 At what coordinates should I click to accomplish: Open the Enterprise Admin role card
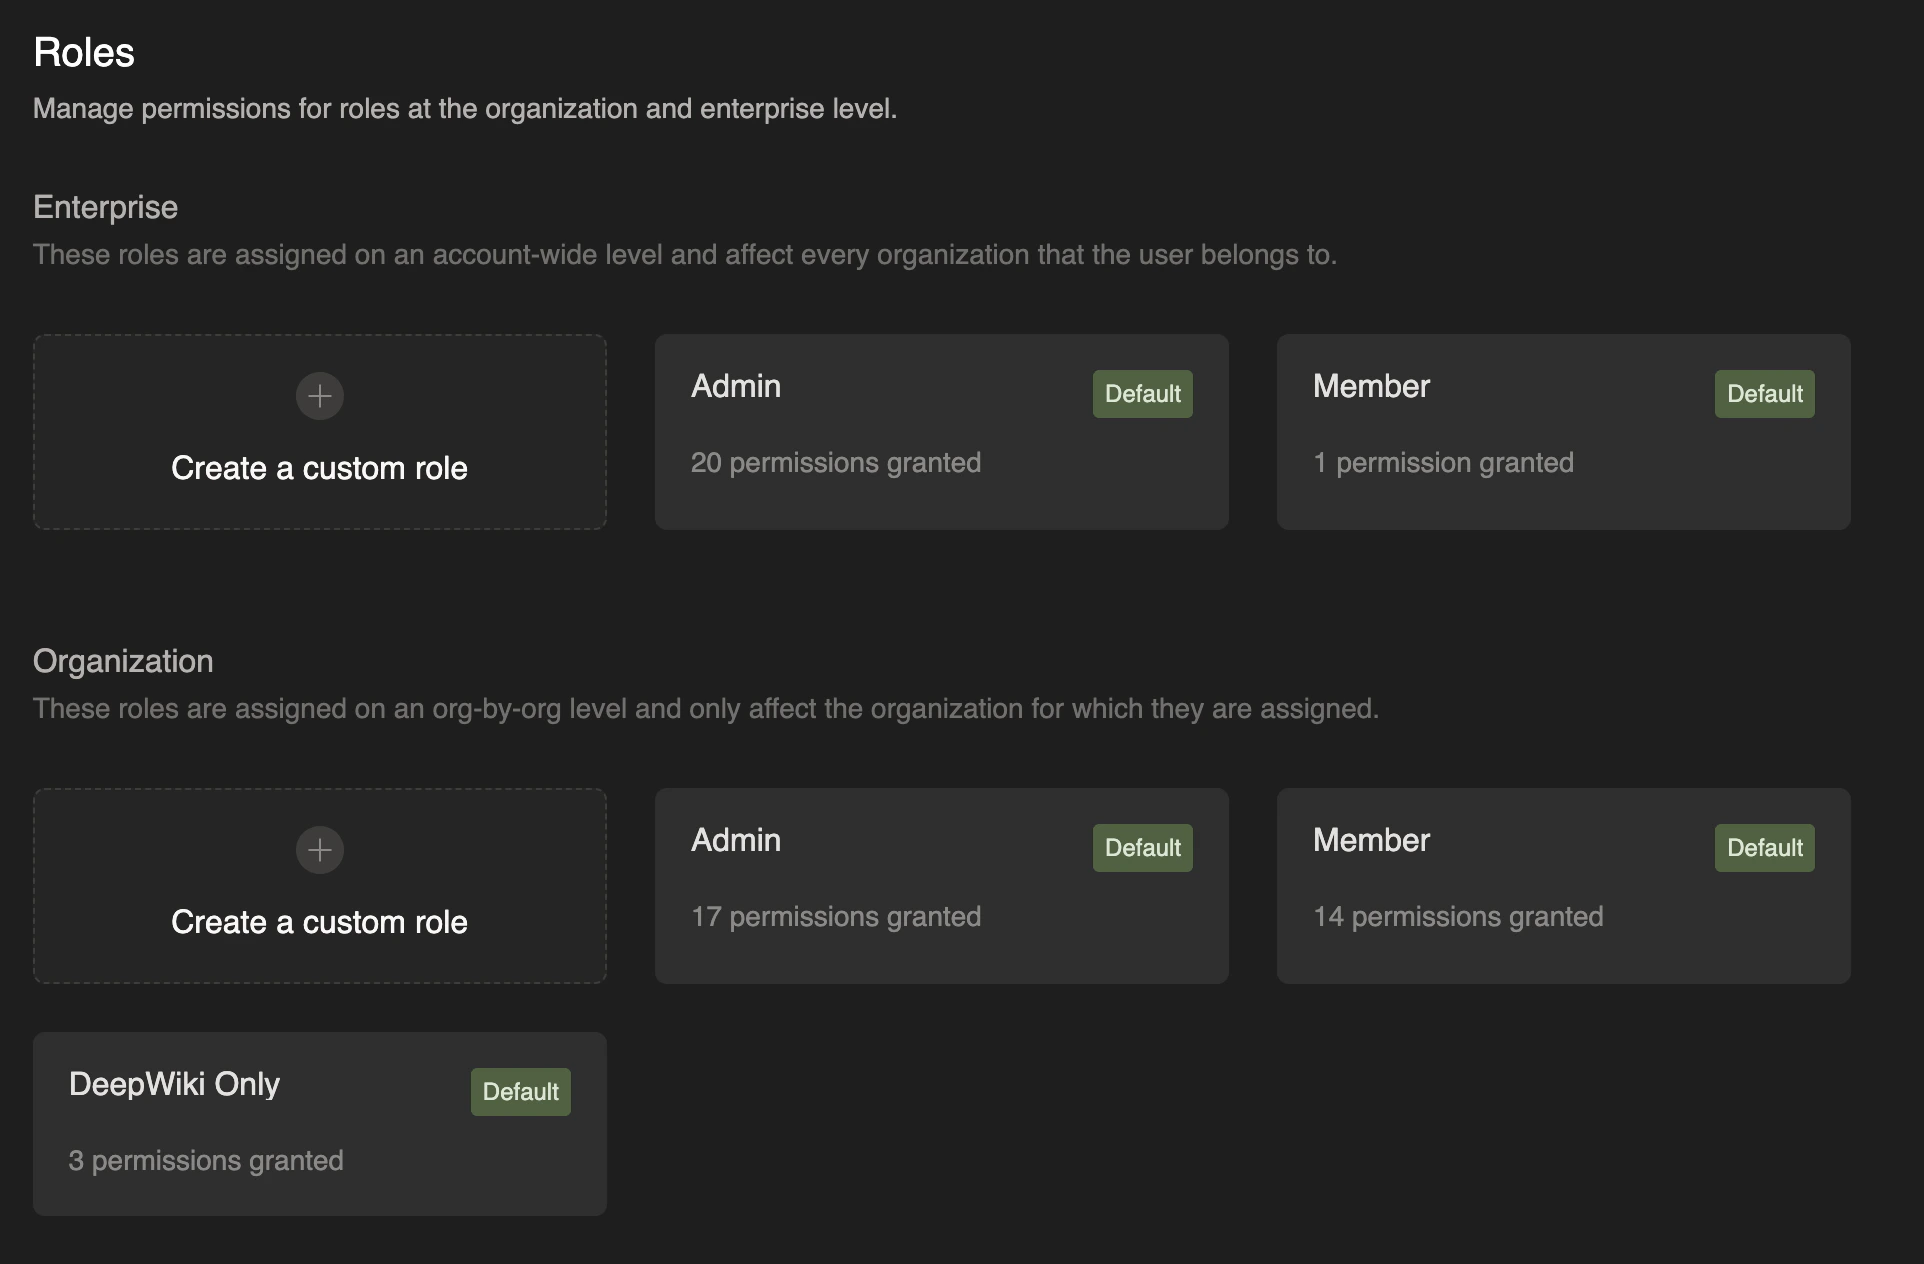point(941,432)
